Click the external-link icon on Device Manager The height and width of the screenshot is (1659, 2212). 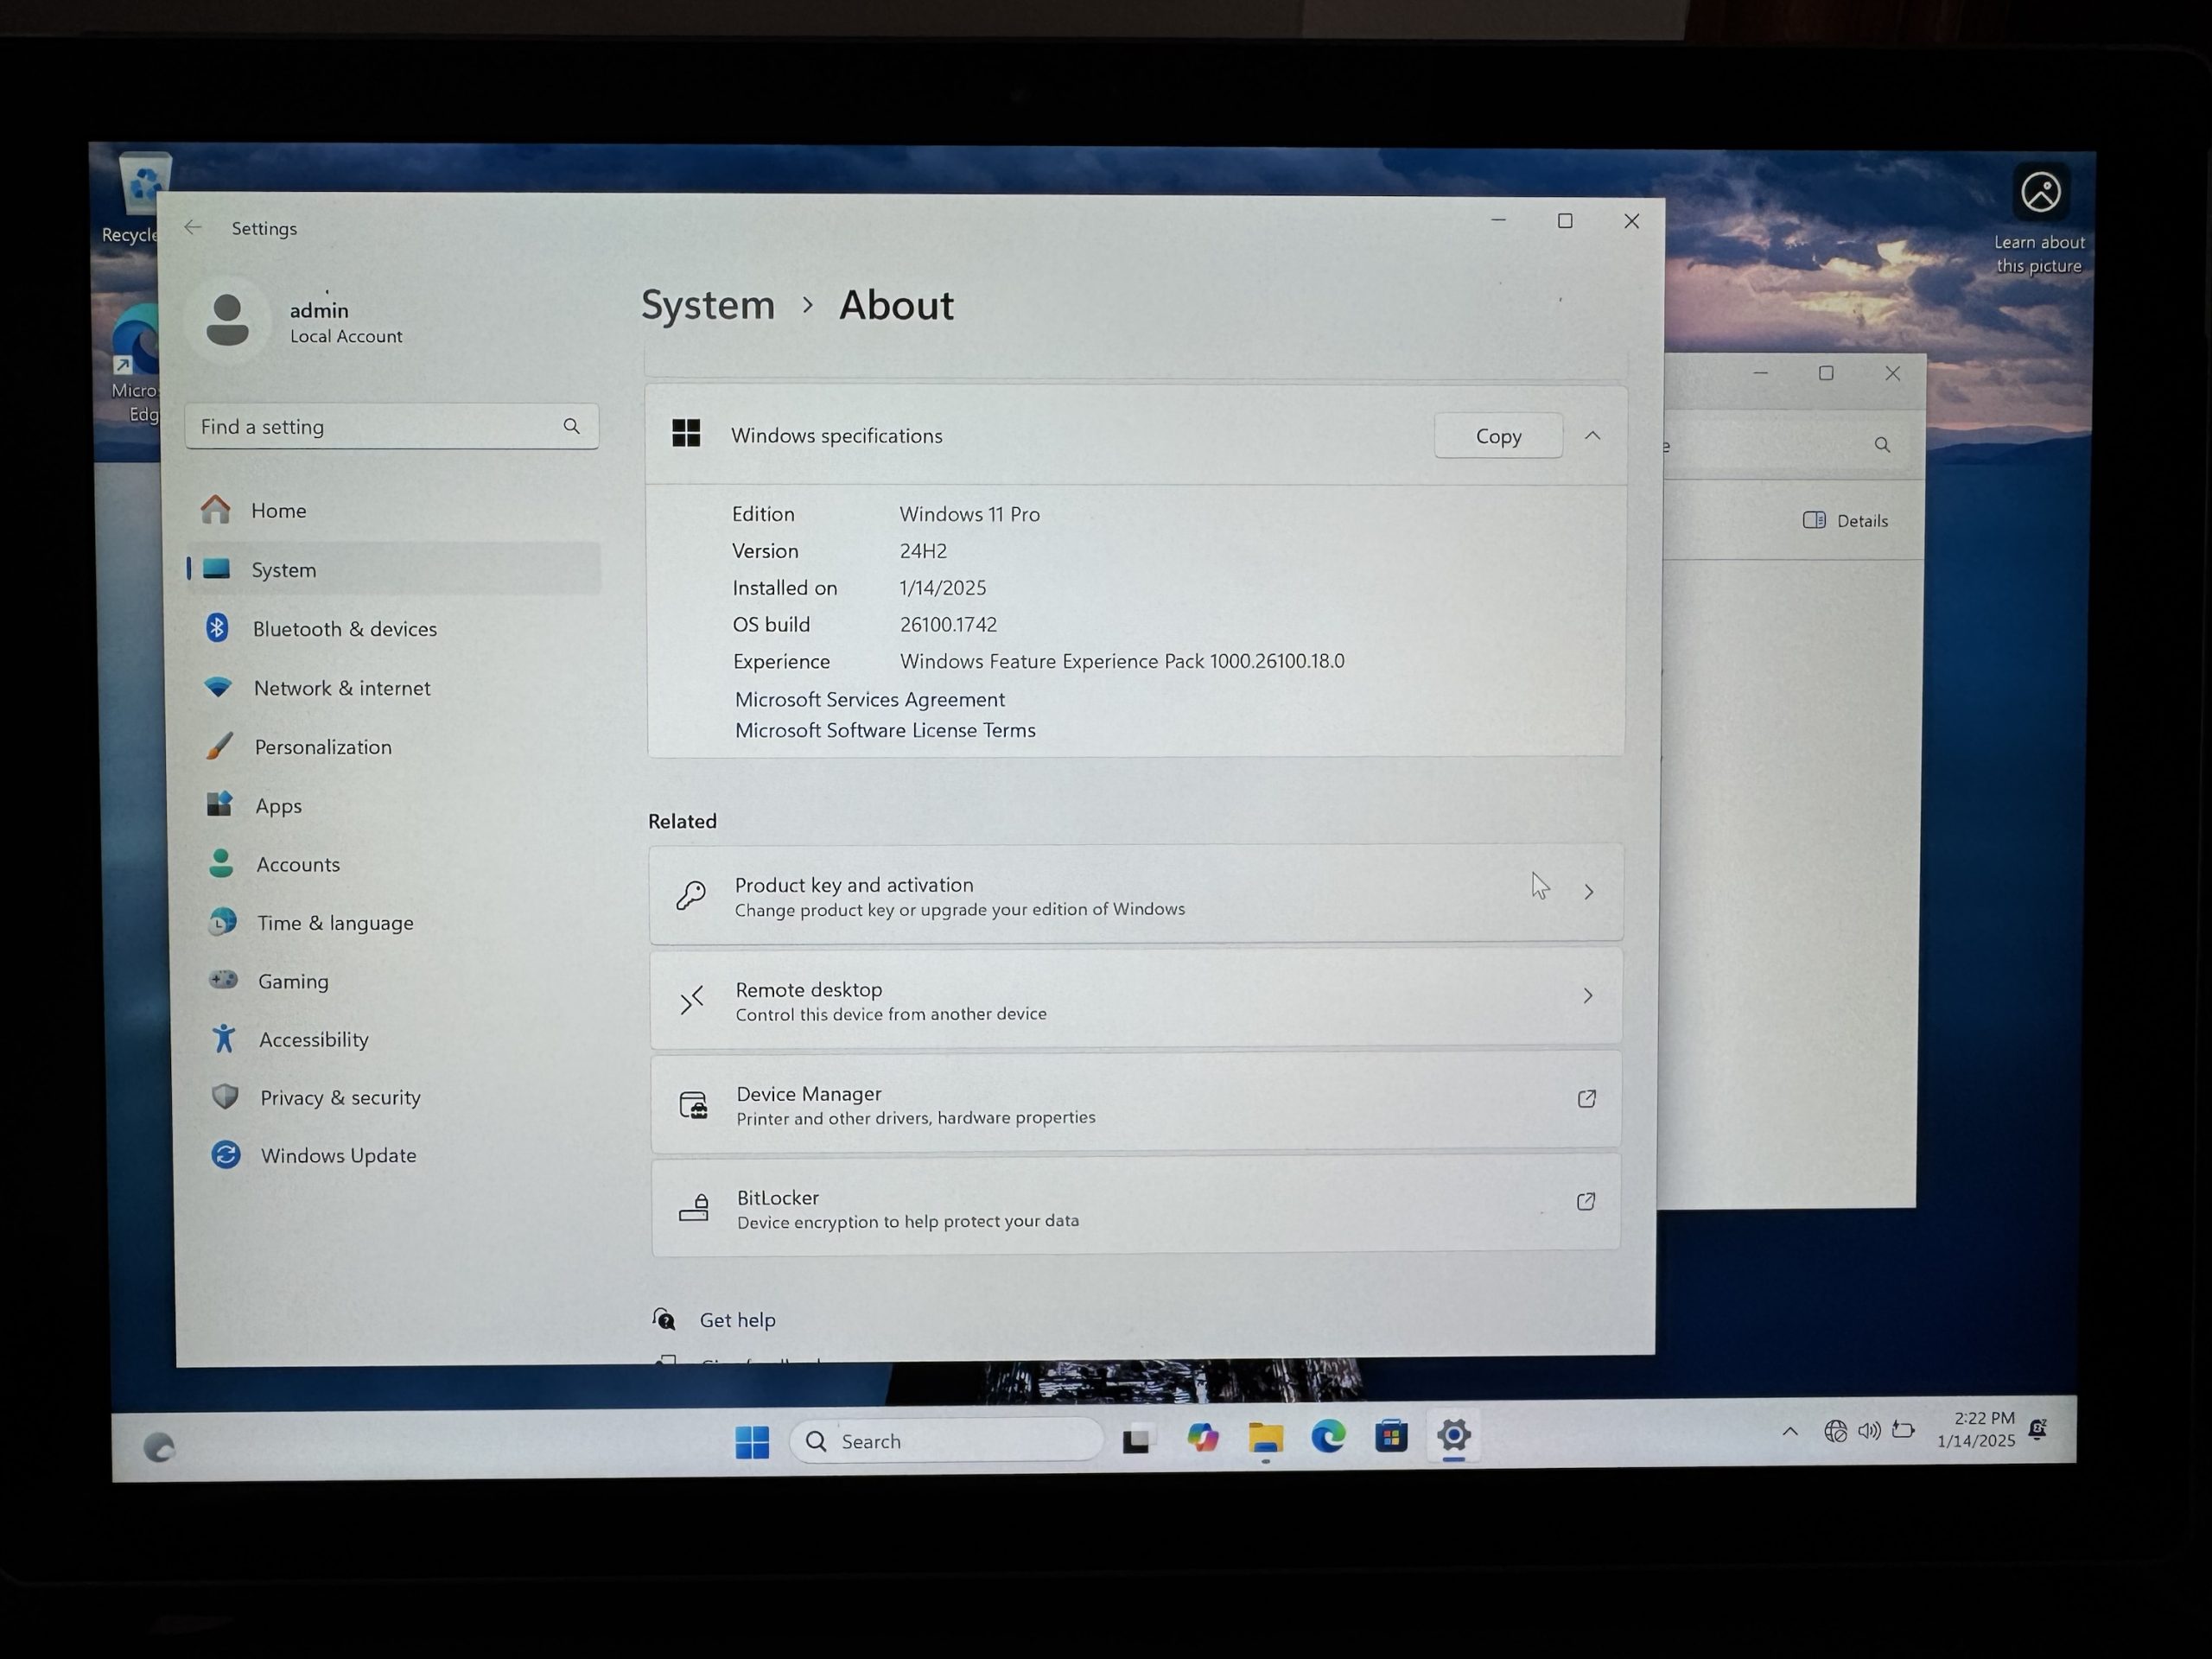click(1587, 1099)
